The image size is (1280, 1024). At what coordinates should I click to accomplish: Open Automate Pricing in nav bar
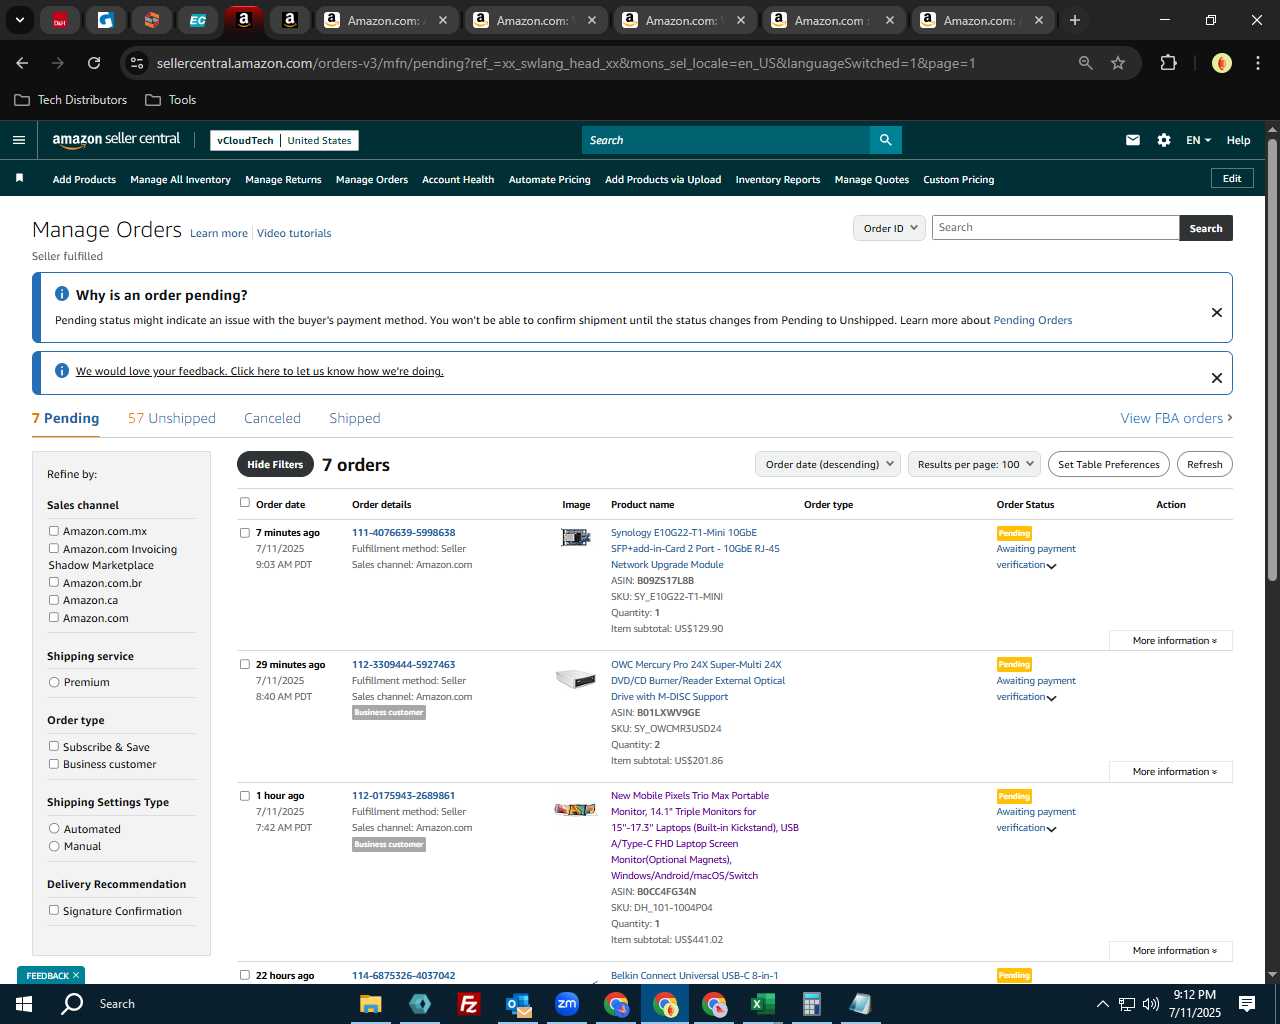tap(549, 180)
